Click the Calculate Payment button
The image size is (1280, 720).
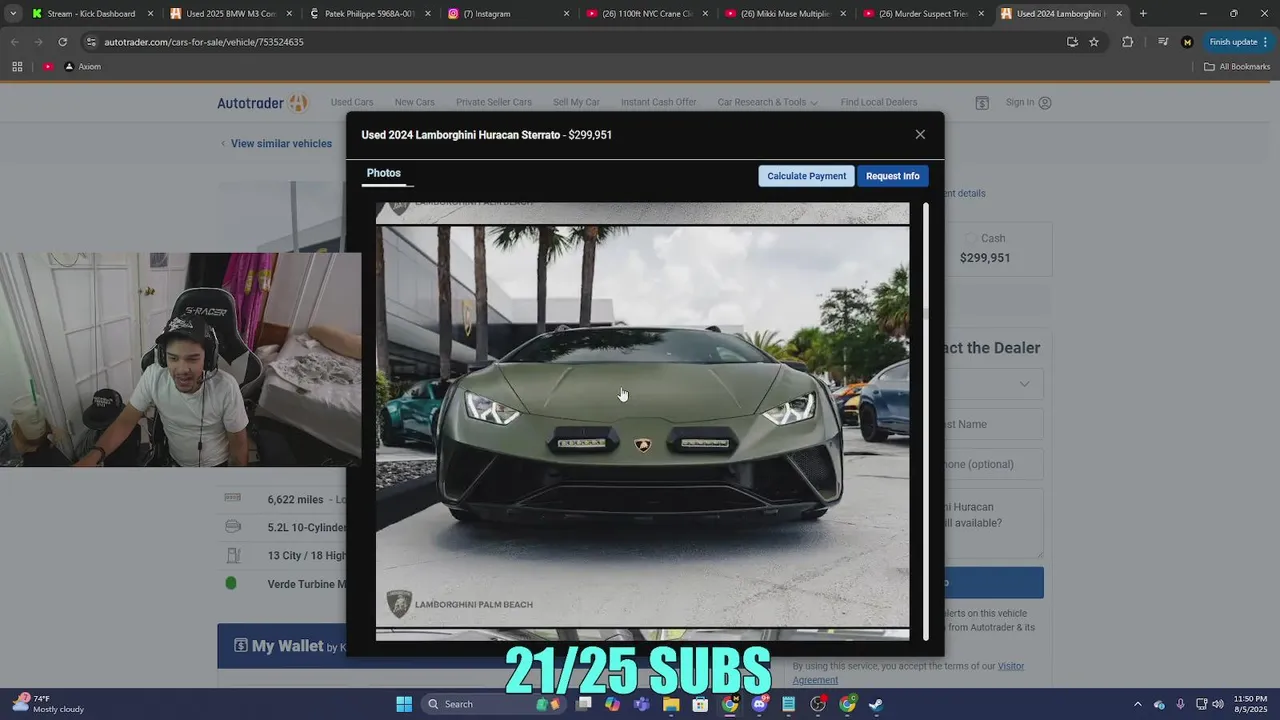806,176
